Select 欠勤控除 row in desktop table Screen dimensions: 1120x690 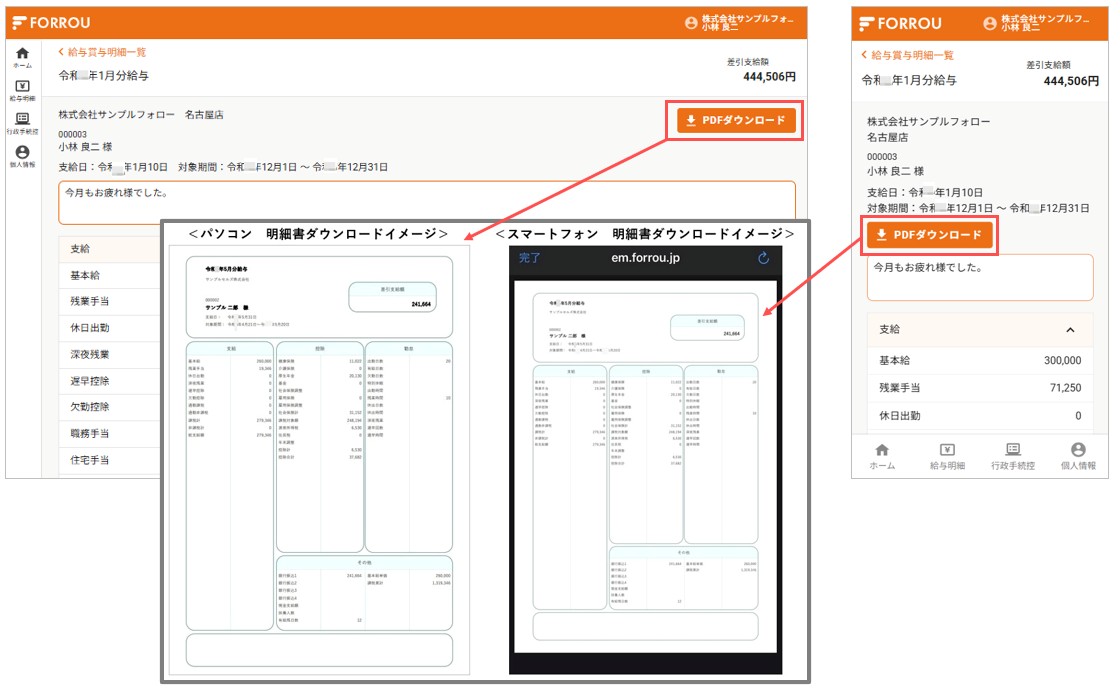point(110,407)
